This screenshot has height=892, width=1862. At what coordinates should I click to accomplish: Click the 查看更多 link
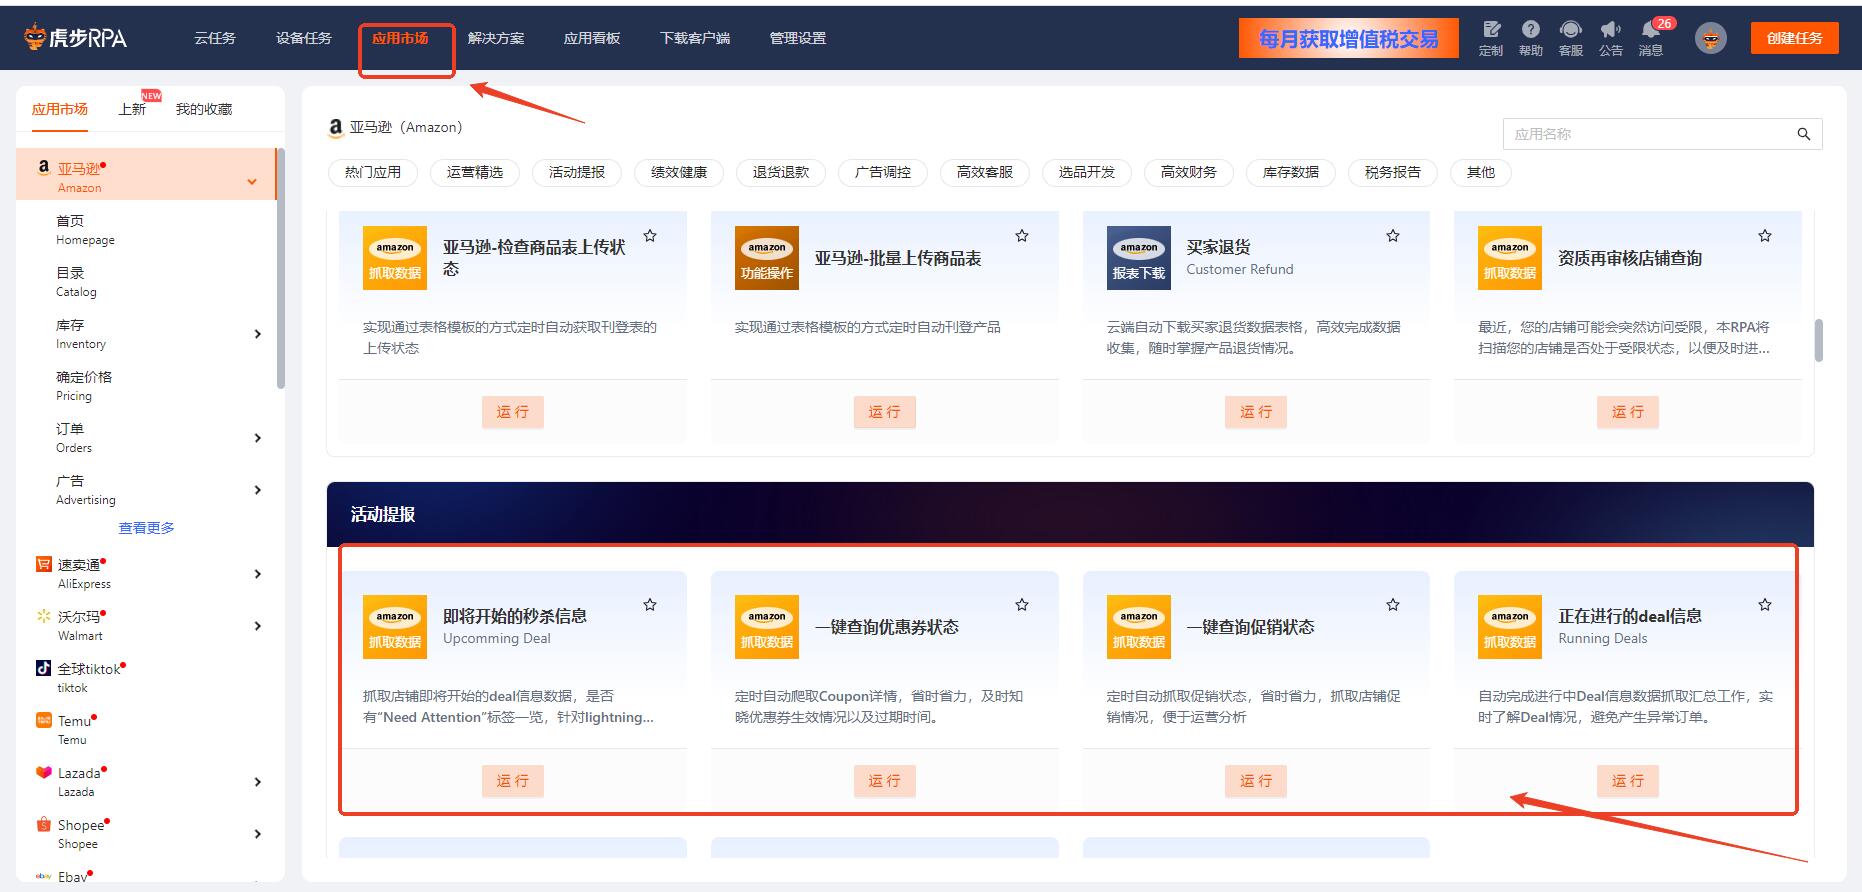pos(147,528)
